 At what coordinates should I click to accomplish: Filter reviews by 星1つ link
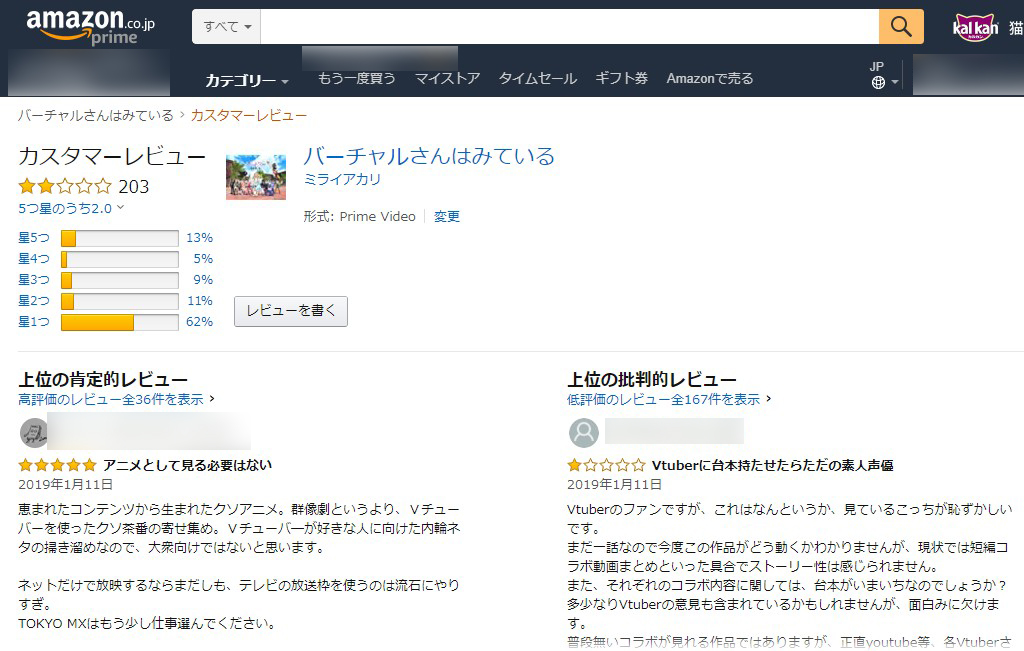(34, 321)
